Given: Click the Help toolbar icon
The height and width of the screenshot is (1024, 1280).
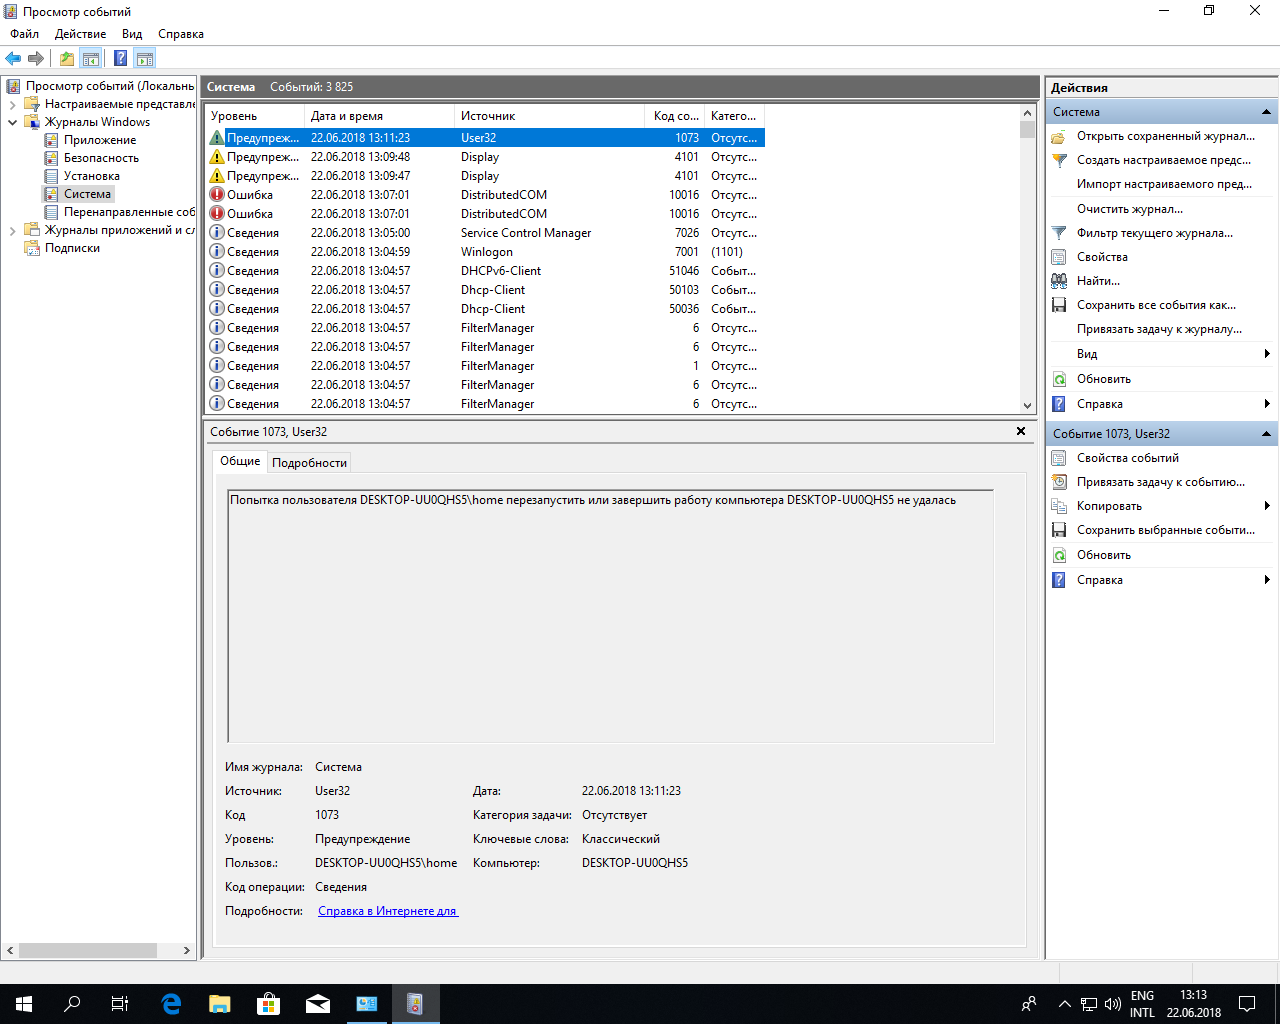Looking at the screenshot, I should 120,58.
